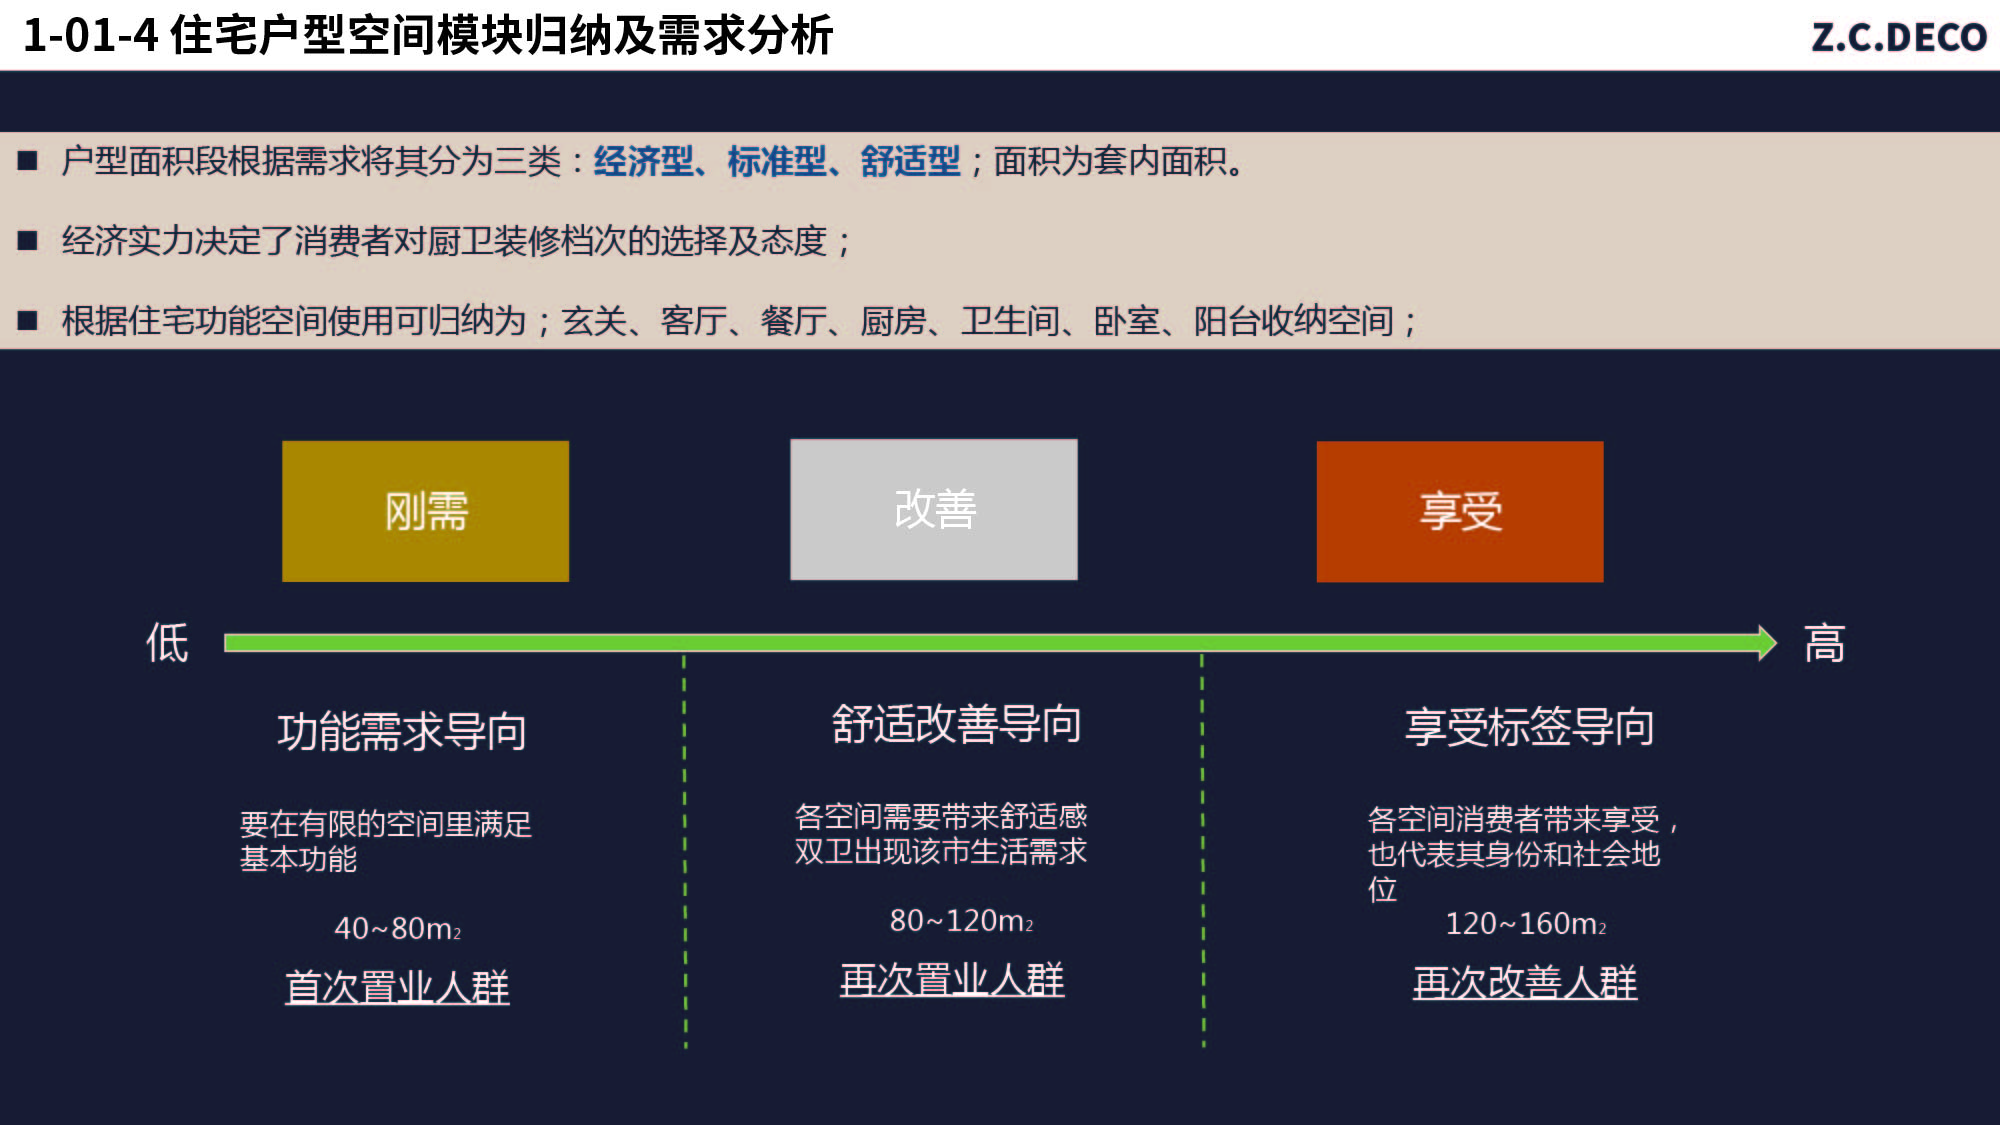Click the orange 享受 box

click(1459, 511)
